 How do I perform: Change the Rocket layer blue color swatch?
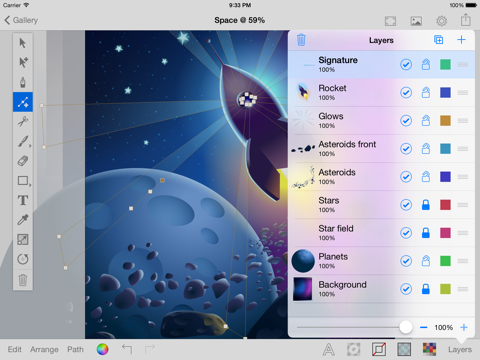point(445,92)
